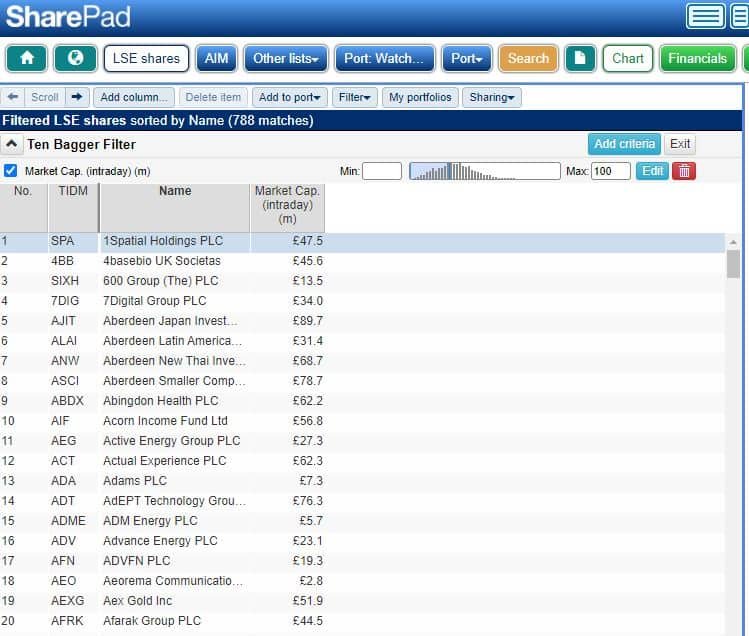Click the Max value input field
This screenshot has width=749, height=636.
click(610, 171)
